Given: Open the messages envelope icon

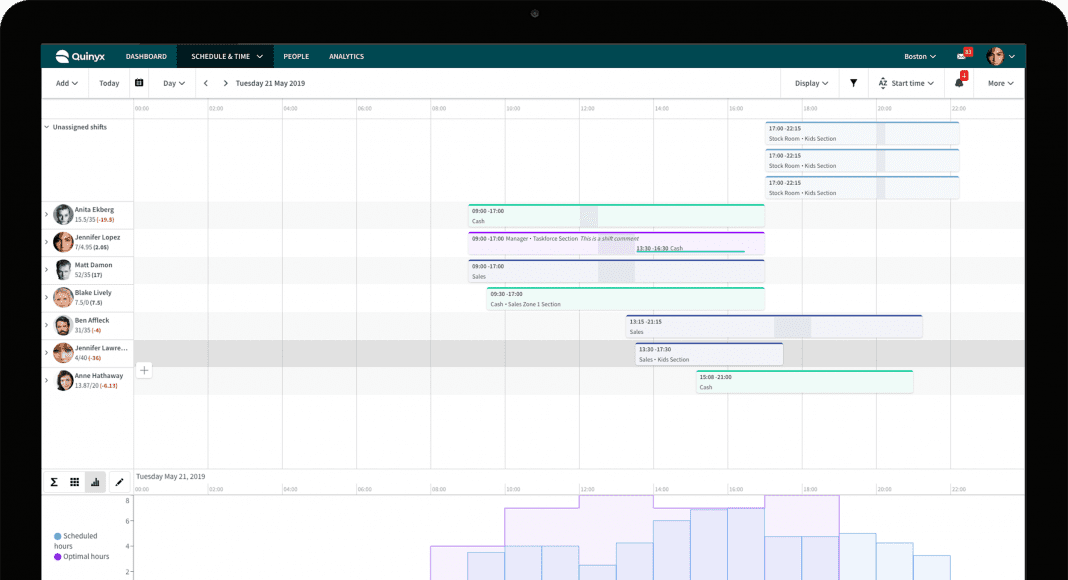Looking at the screenshot, I should pyautogui.click(x=964, y=56).
